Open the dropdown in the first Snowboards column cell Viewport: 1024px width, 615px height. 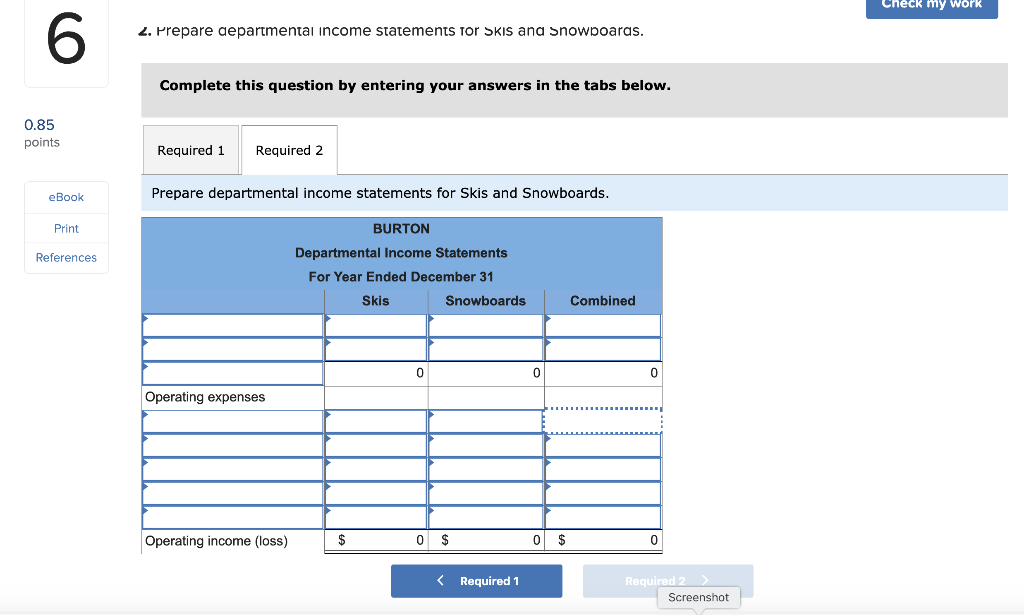point(486,324)
